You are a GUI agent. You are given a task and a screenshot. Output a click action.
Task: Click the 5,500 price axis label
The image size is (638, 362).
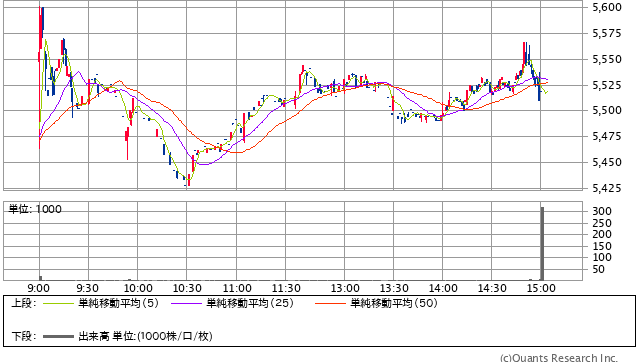point(607,111)
